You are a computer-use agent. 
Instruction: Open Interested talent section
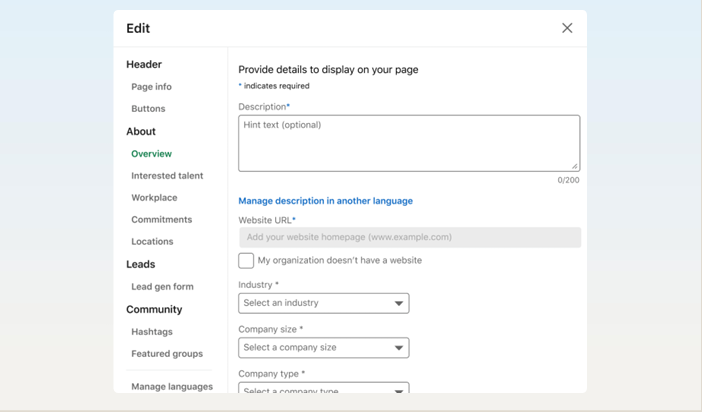(167, 176)
